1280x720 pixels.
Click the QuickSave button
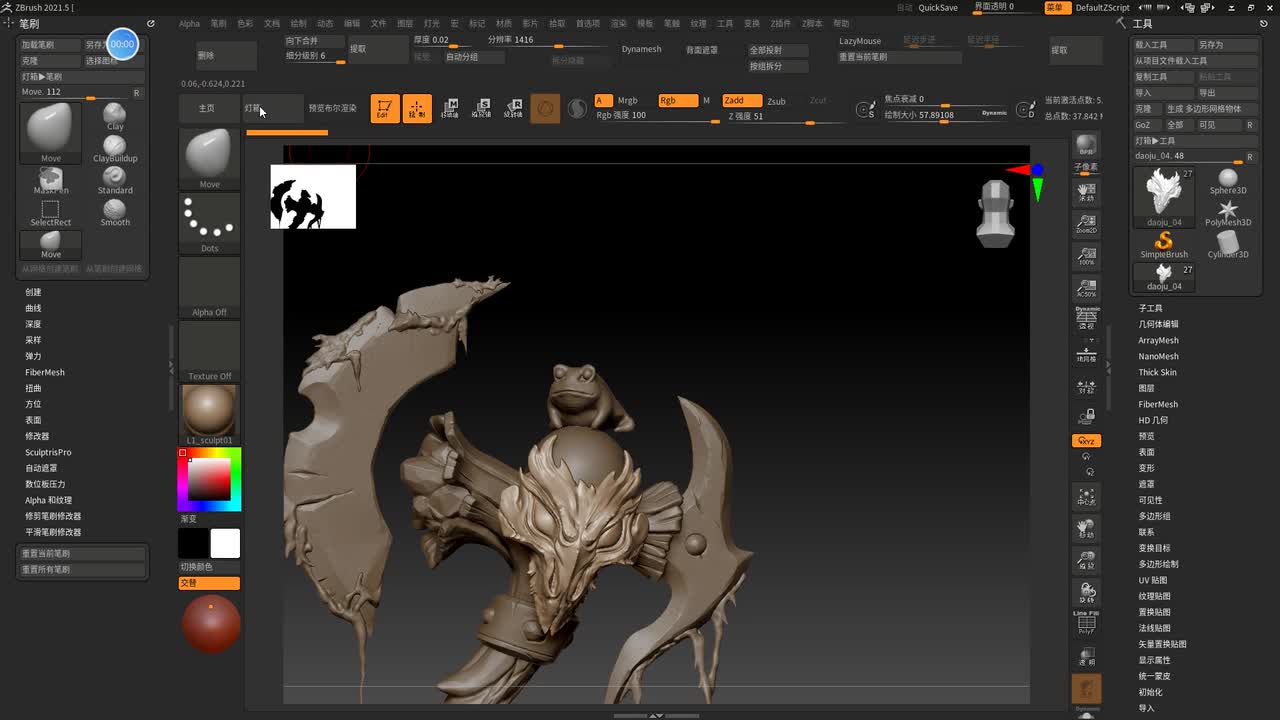click(x=938, y=7)
